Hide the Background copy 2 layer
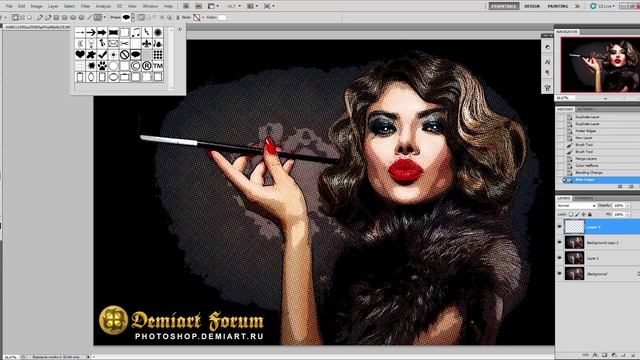 (x=560, y=242)
